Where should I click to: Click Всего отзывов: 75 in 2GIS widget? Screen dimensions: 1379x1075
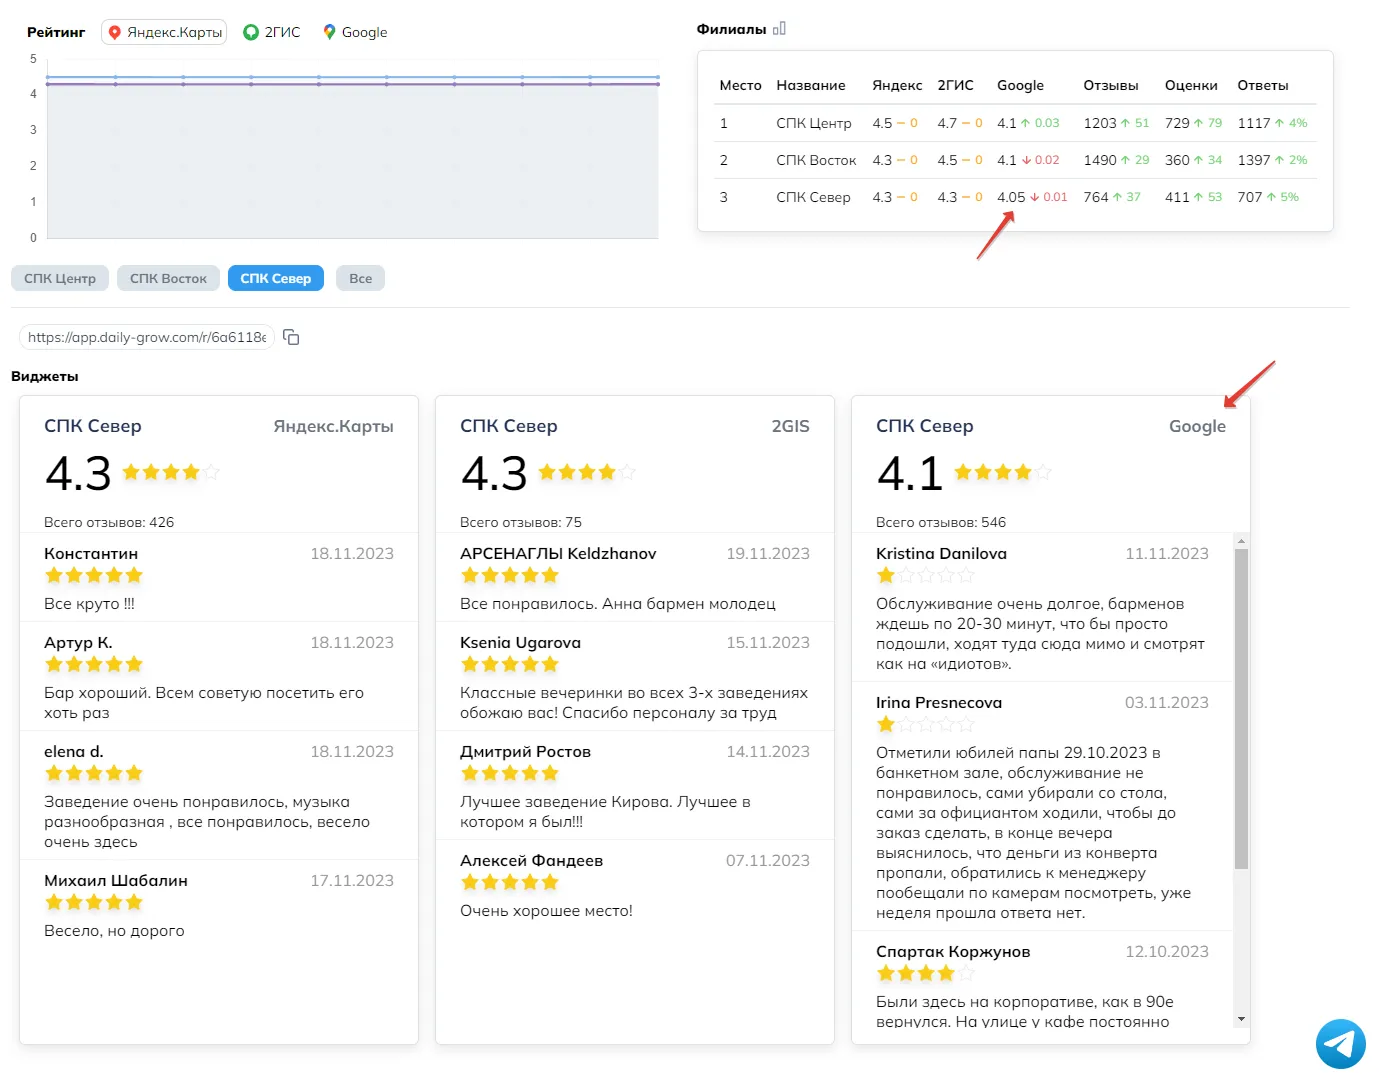pos(521,522)
